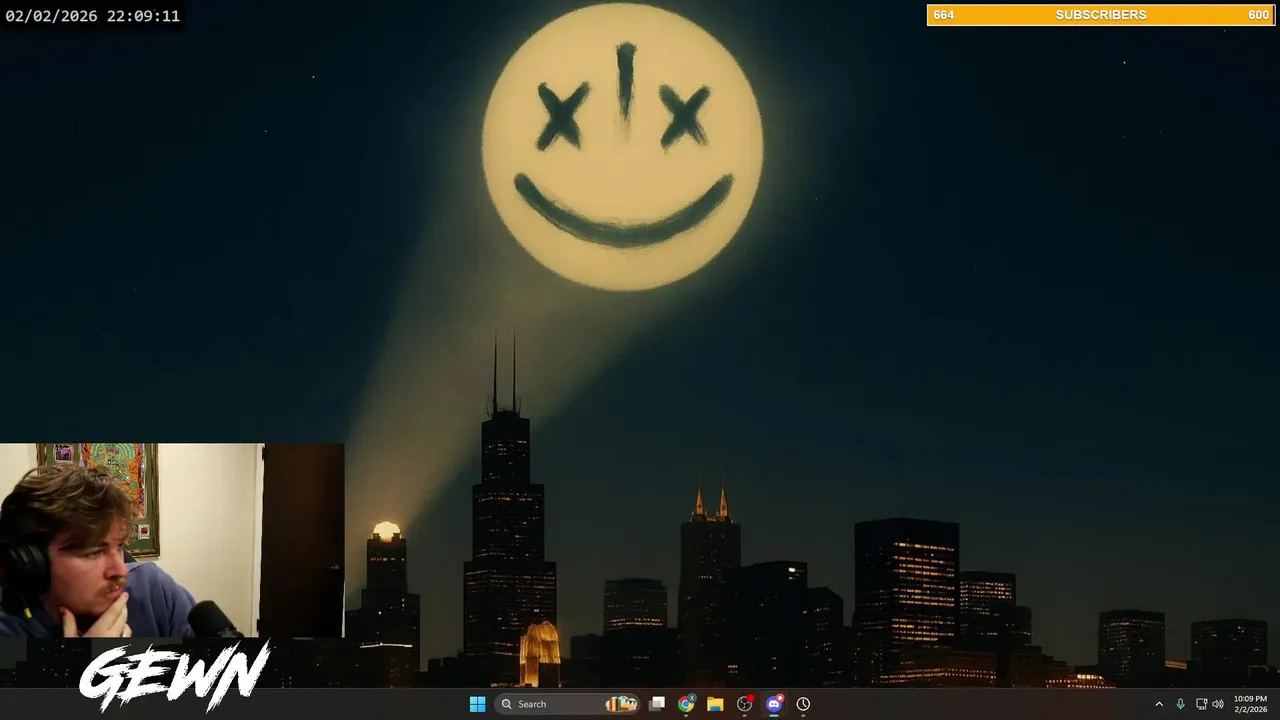Open OBS Studio from the taskbar
This screenshot has width=1280, height=720.
[744, 704]
